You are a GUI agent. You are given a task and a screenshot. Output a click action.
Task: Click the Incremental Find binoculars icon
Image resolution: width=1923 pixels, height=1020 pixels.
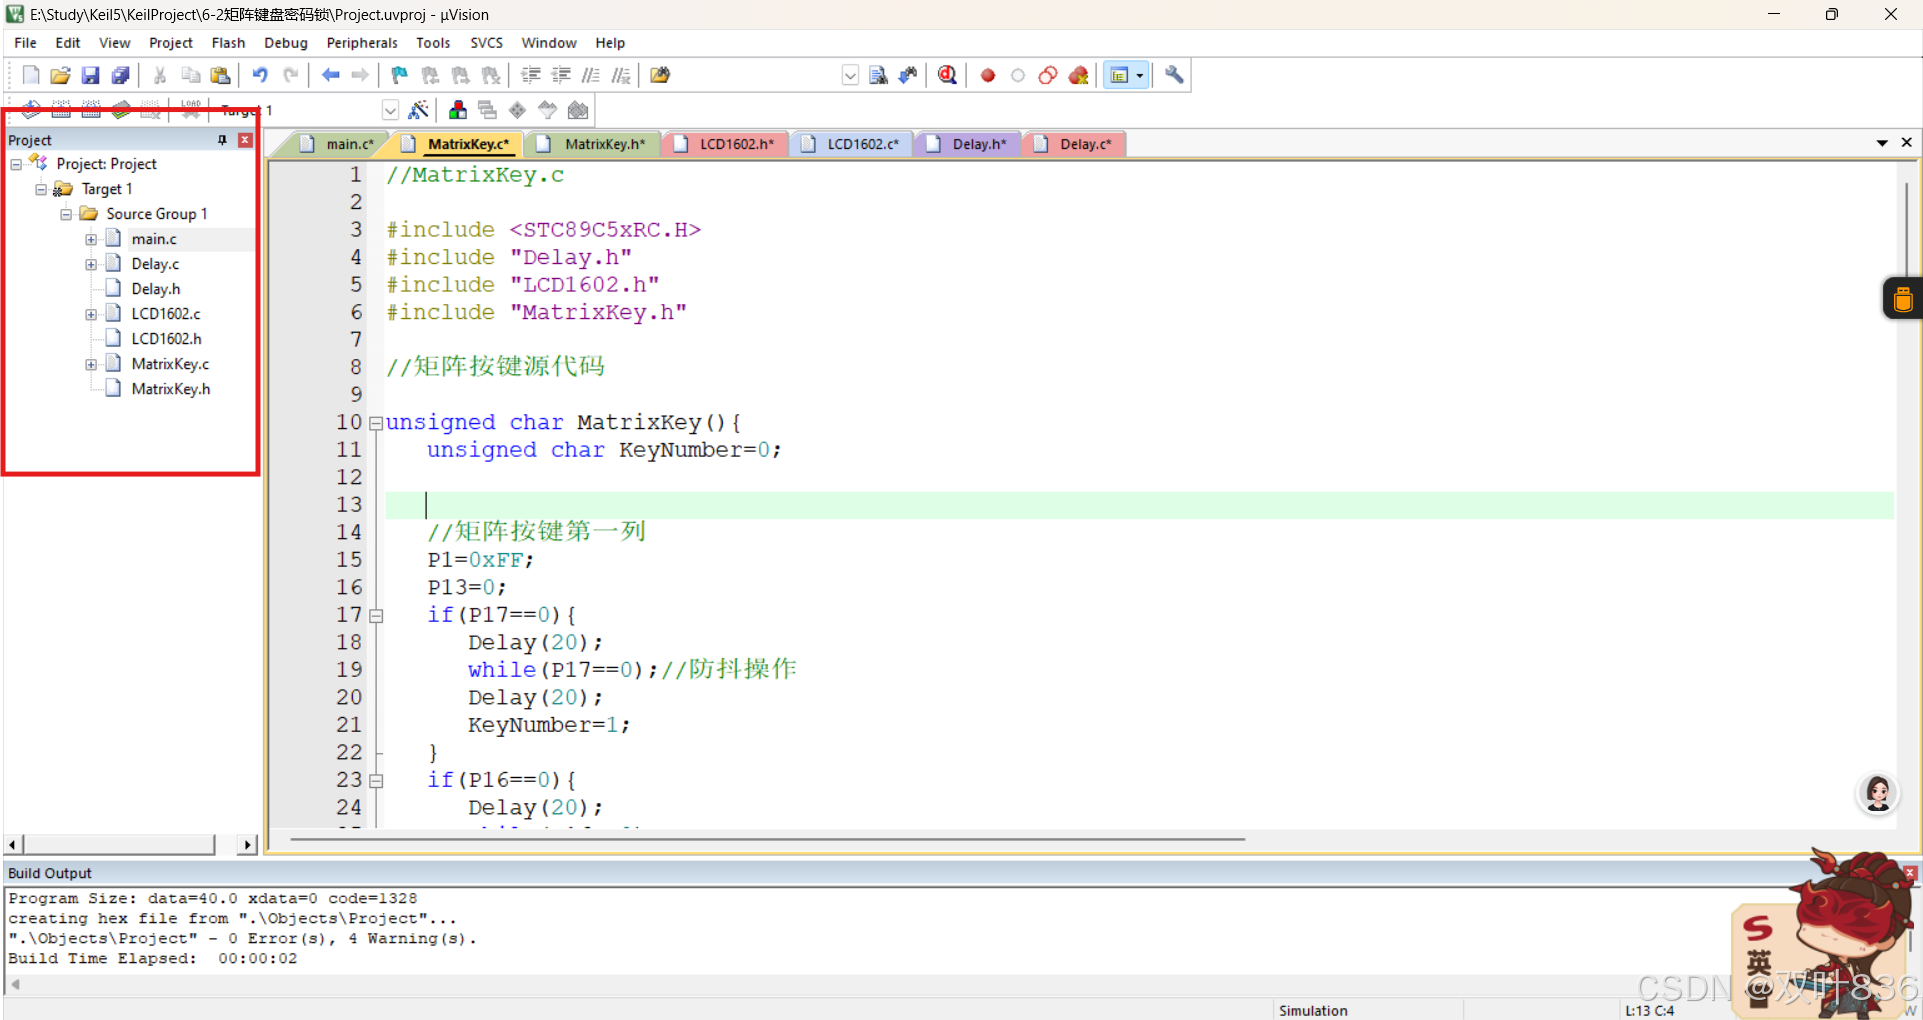point(908,75)
